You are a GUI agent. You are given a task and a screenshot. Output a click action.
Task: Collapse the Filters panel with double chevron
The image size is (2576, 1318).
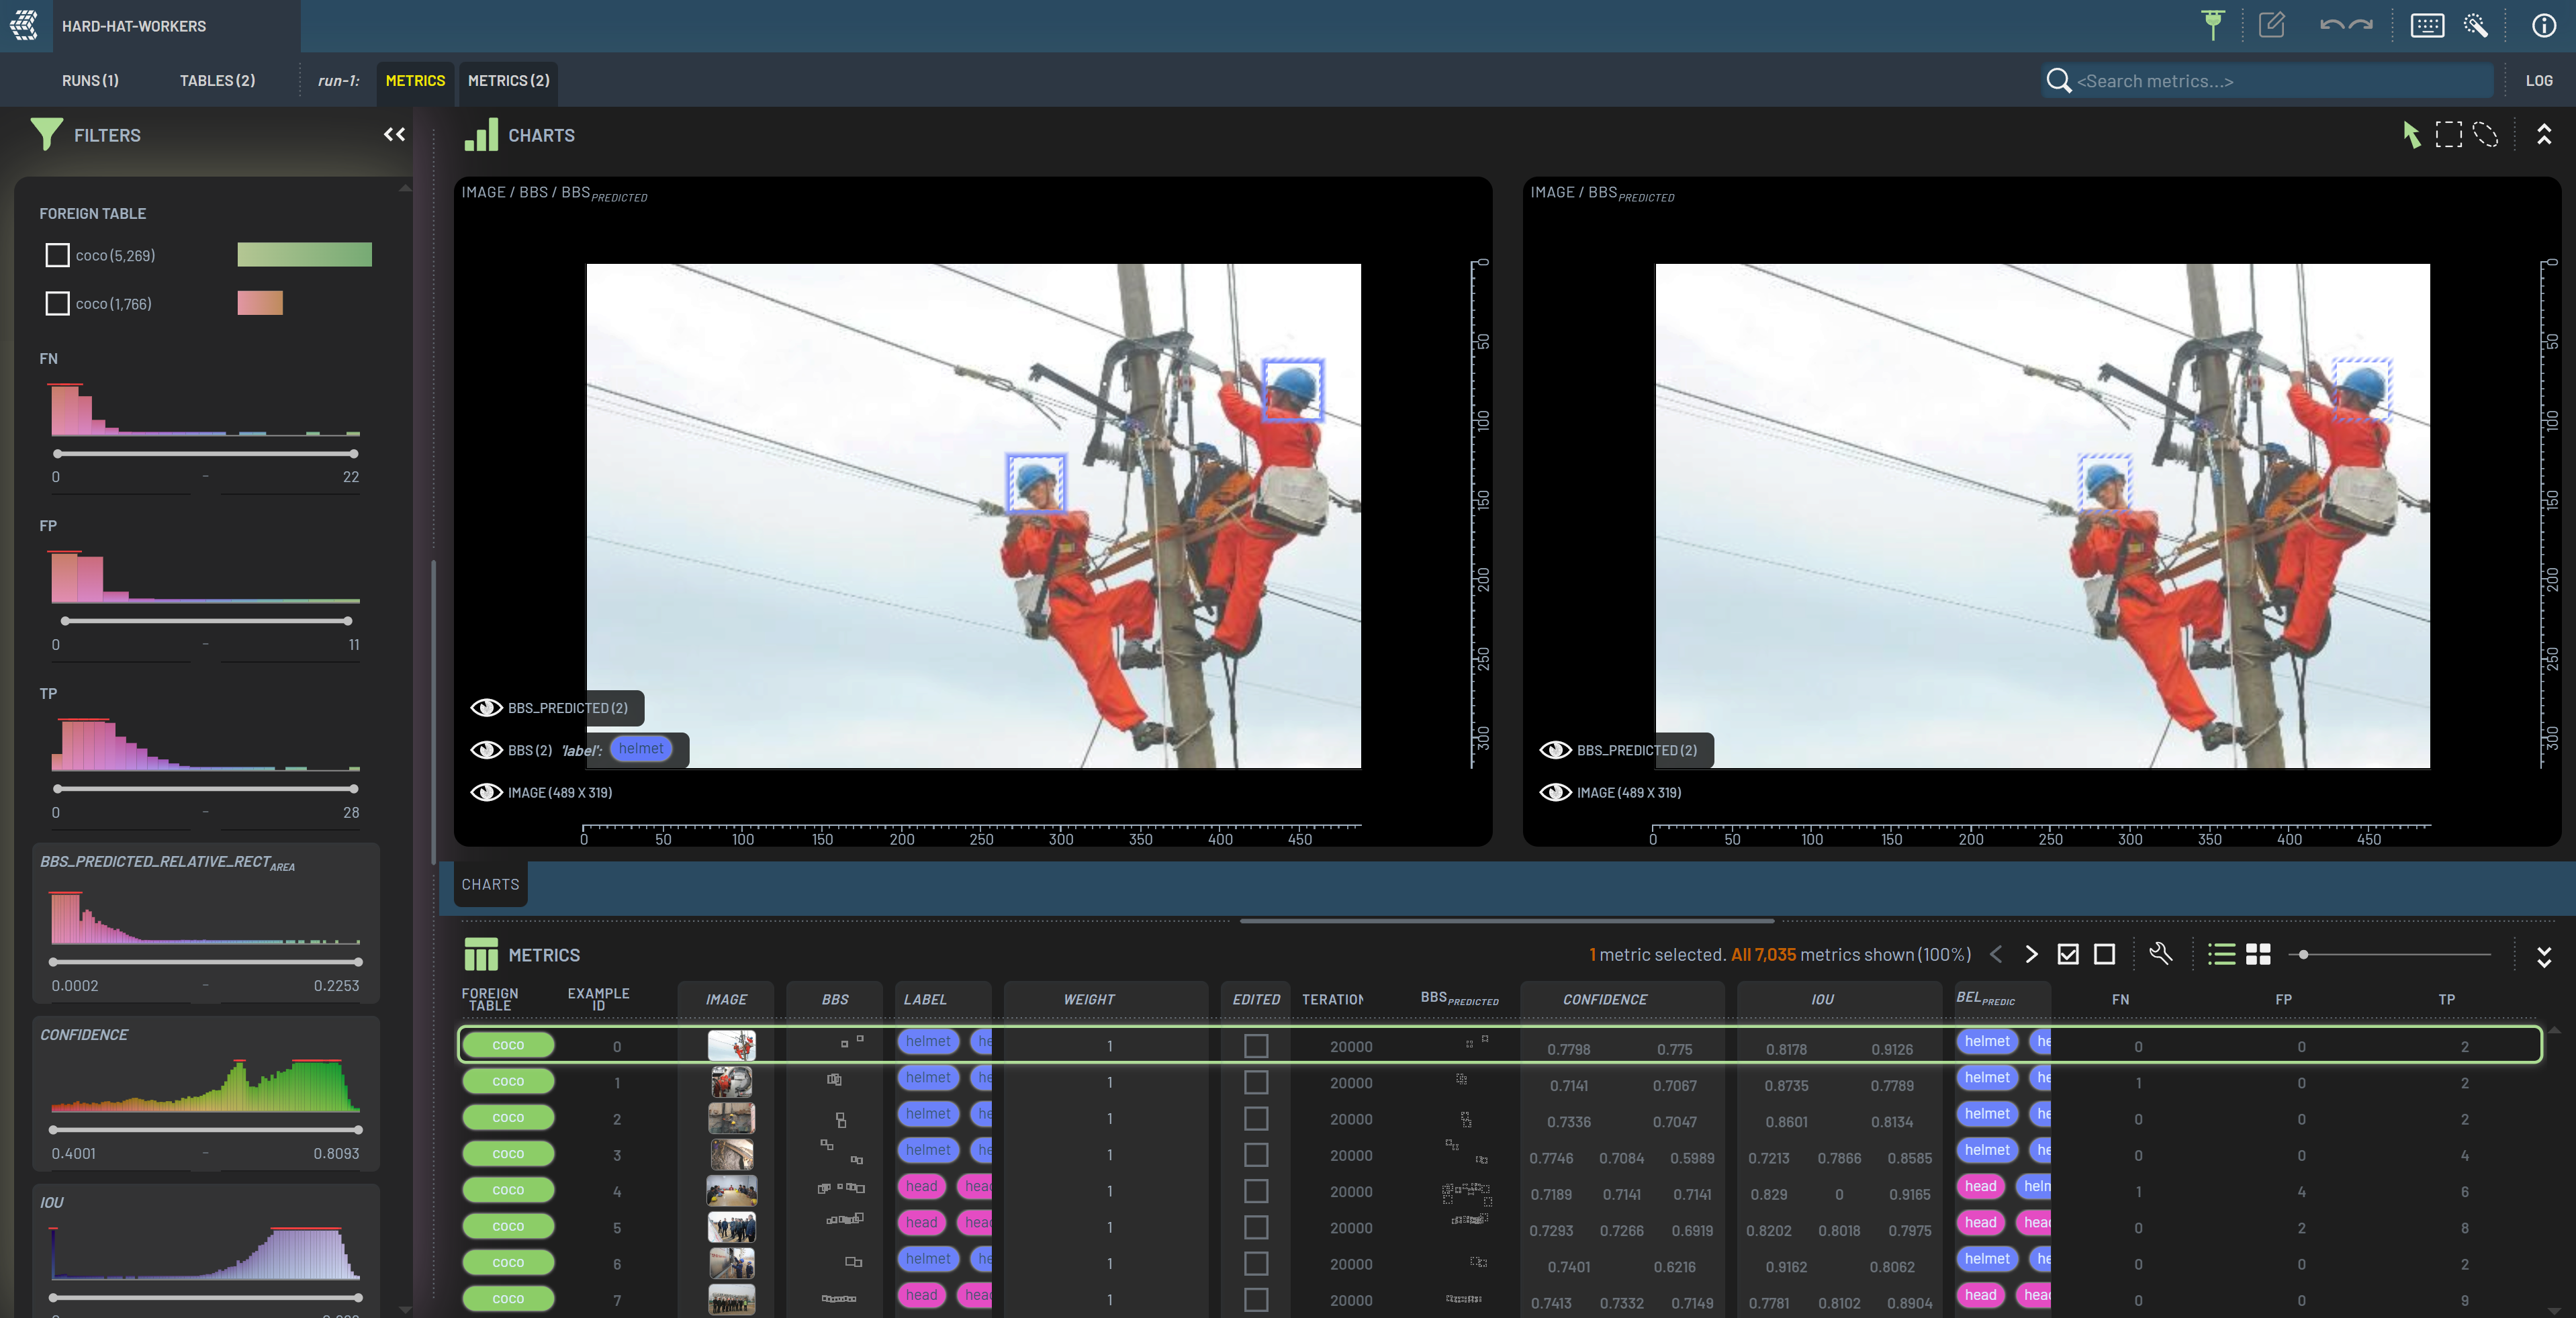(394, 135)
